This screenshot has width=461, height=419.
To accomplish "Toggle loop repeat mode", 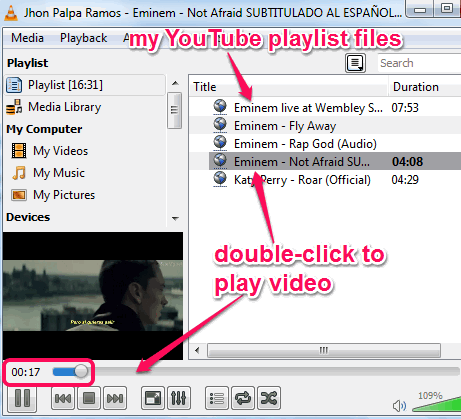I will (x=243, y=398).
